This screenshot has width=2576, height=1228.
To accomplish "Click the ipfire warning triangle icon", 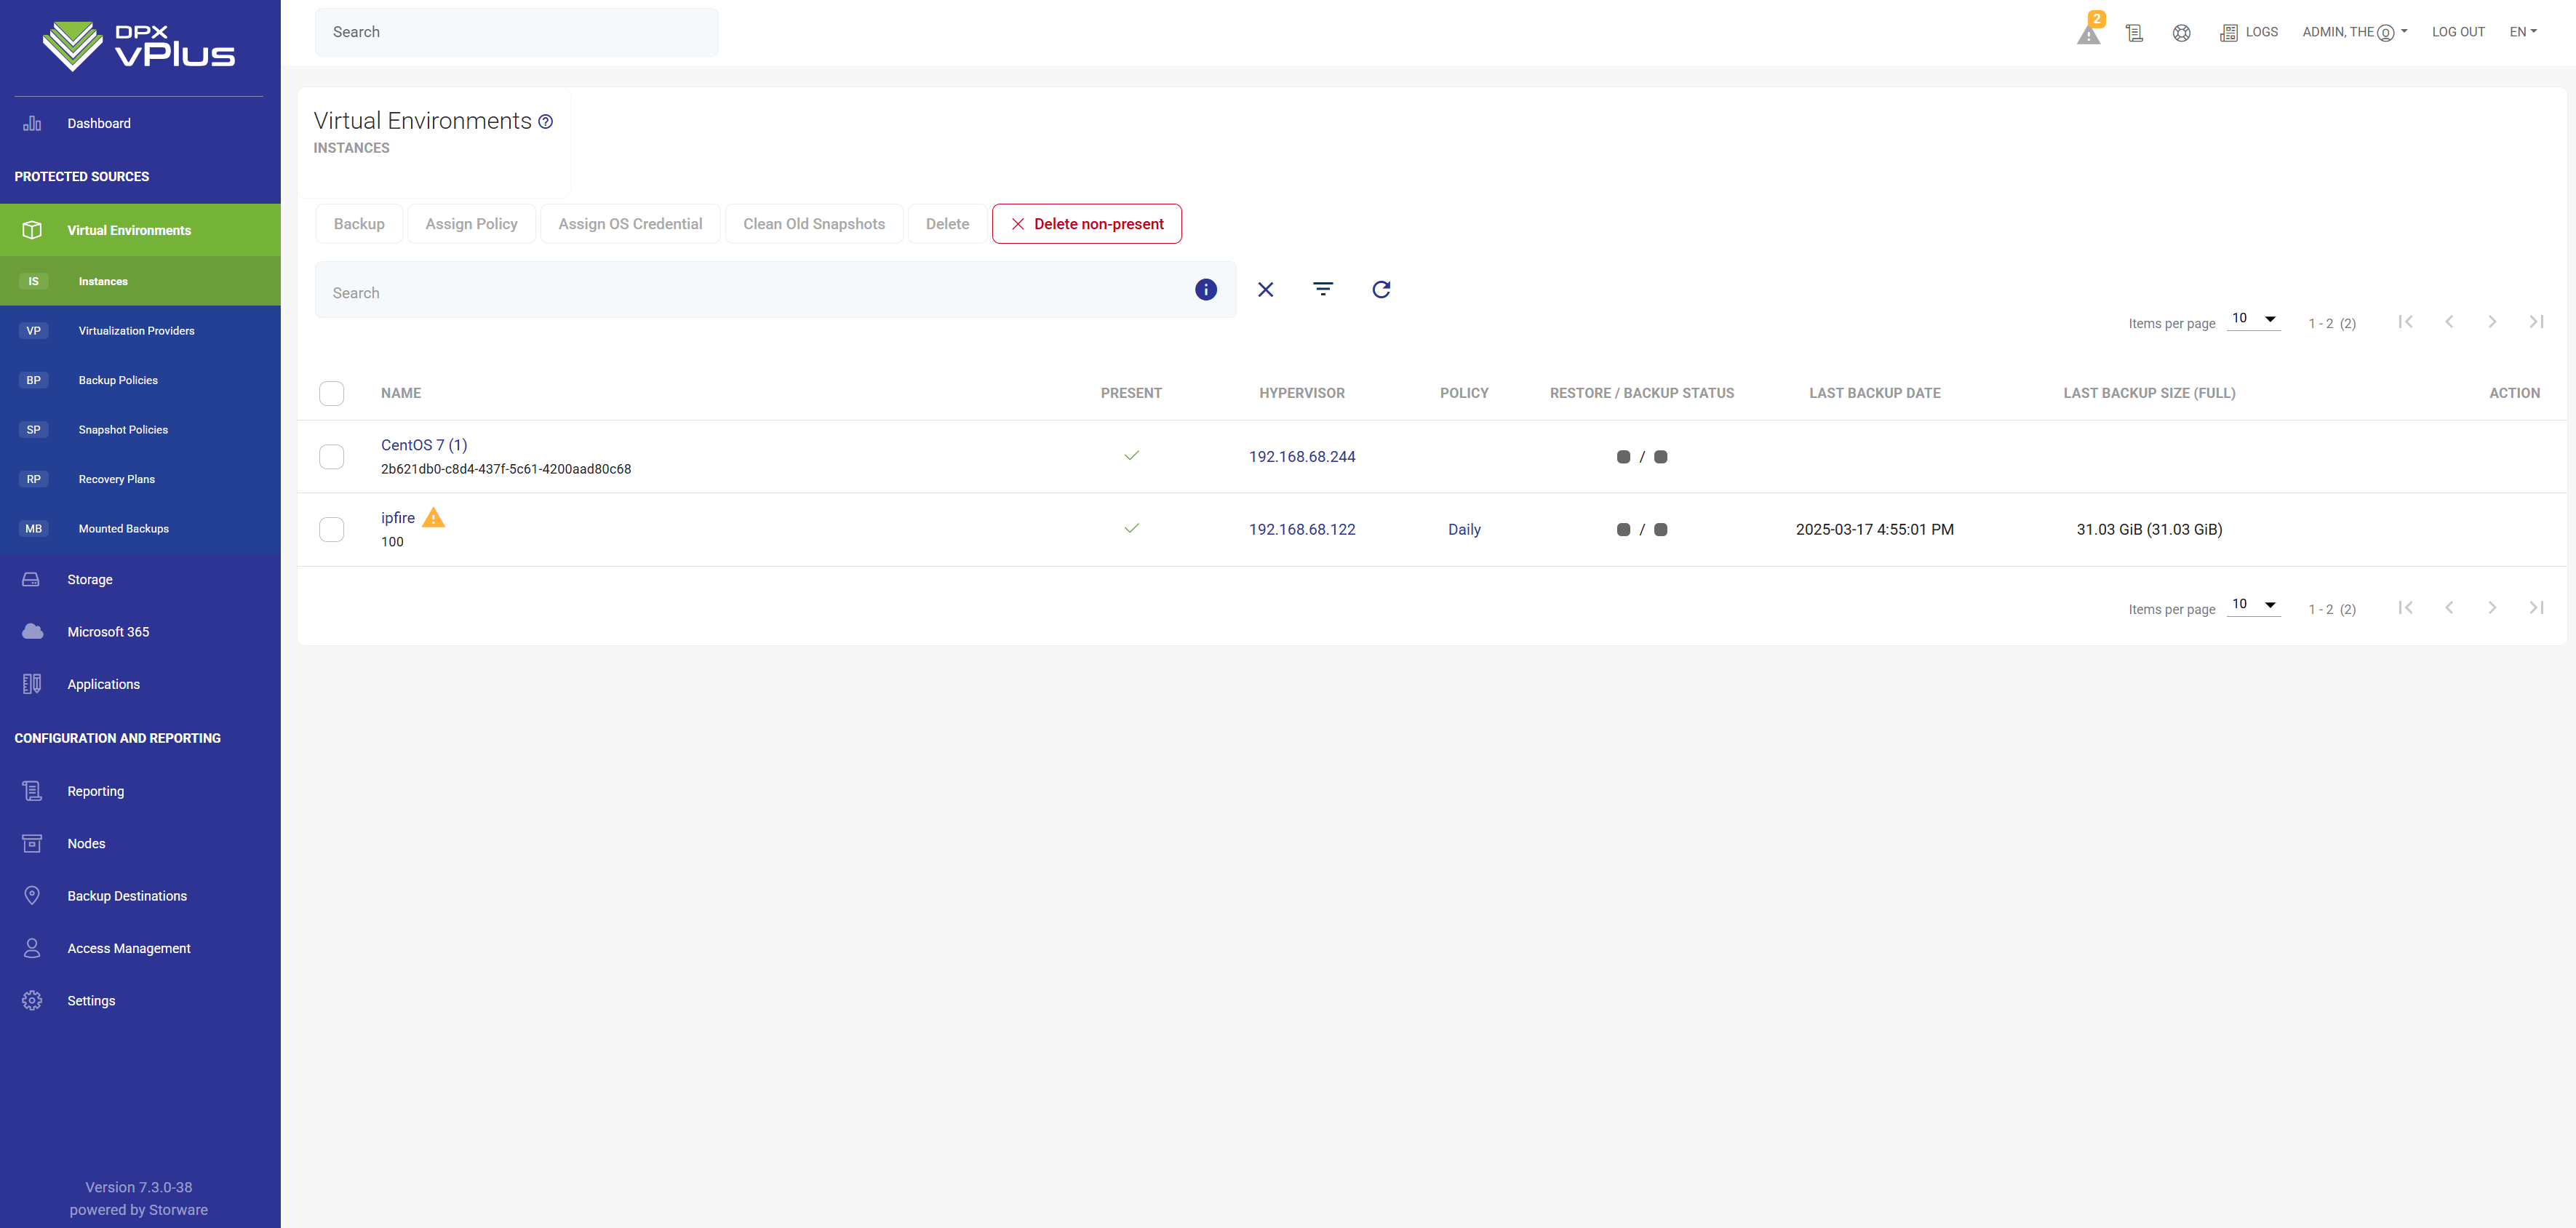I will [433, 518].
